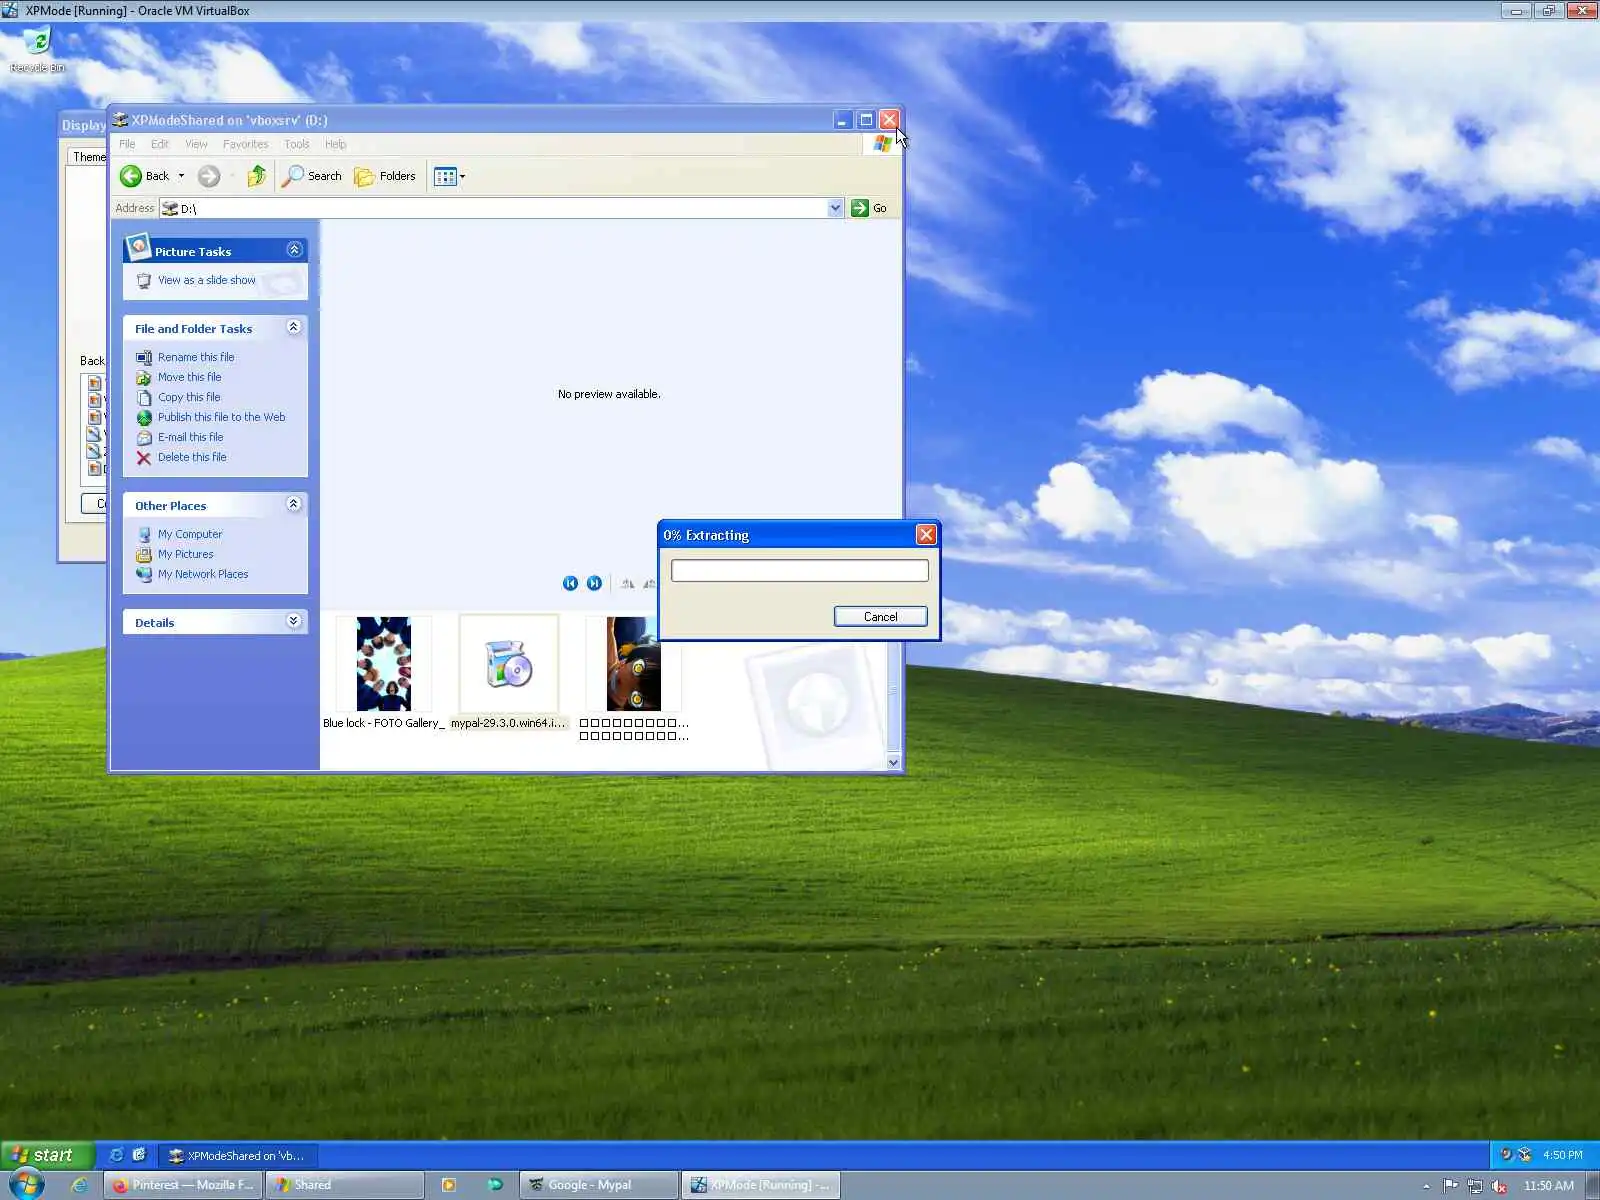Image resolution: width=1600 pixels, height=1200 pixels.
Task: Open My Computer from Other Places
Action: pyautogui.click(x=190, y=534)
